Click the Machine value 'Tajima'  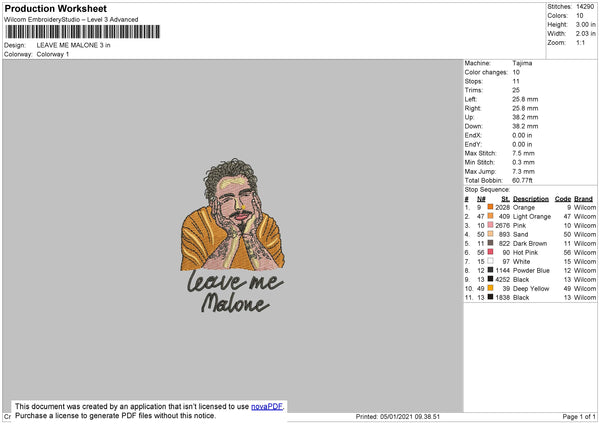coord(522,63)
